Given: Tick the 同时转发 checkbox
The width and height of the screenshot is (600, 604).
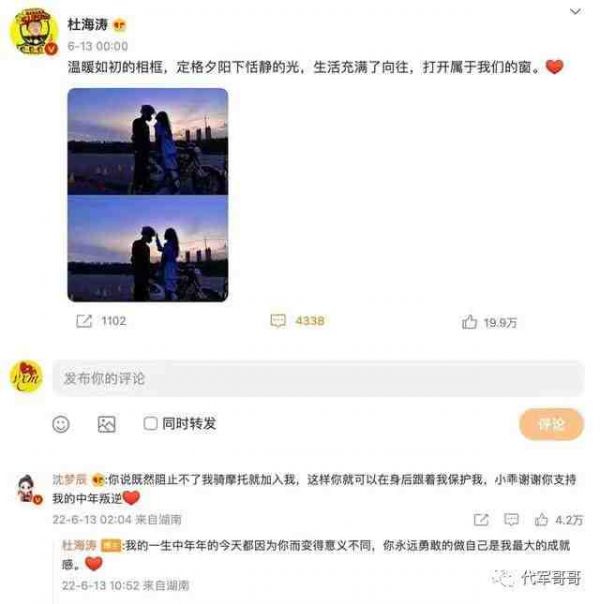Looking at the screenshot, I should (x=150, y=423).
